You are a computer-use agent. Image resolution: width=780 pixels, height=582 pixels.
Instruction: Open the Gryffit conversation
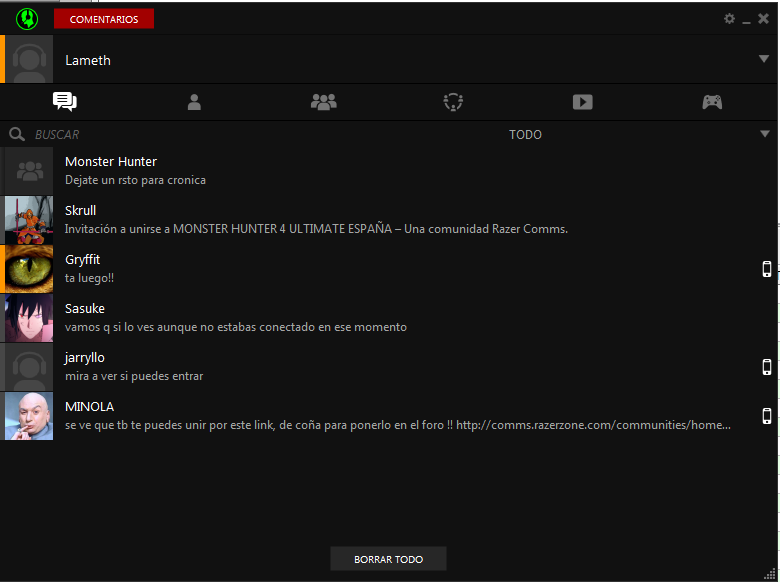[388, 269]
